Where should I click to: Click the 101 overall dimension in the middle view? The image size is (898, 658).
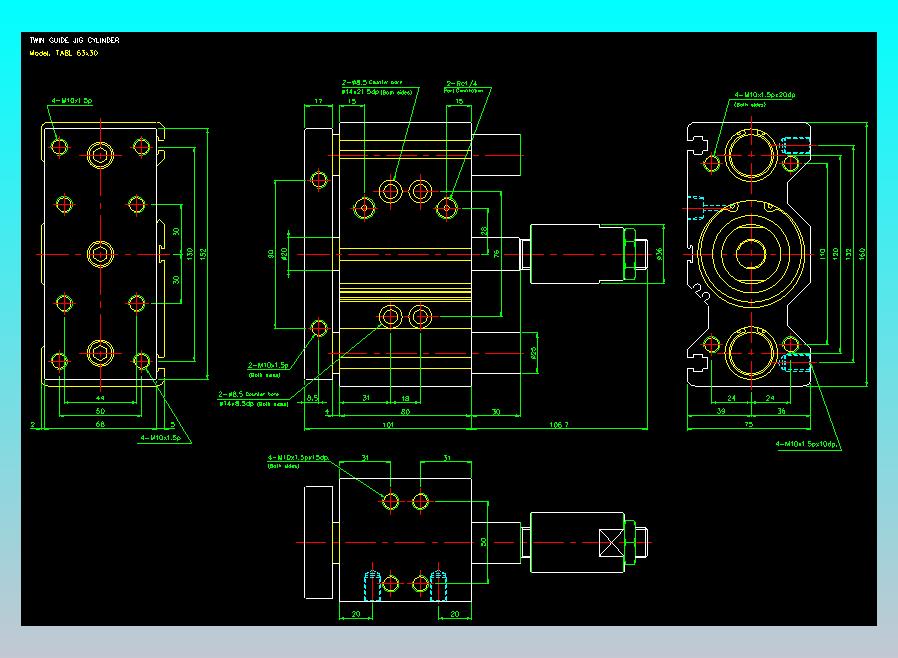pos(388,425)
